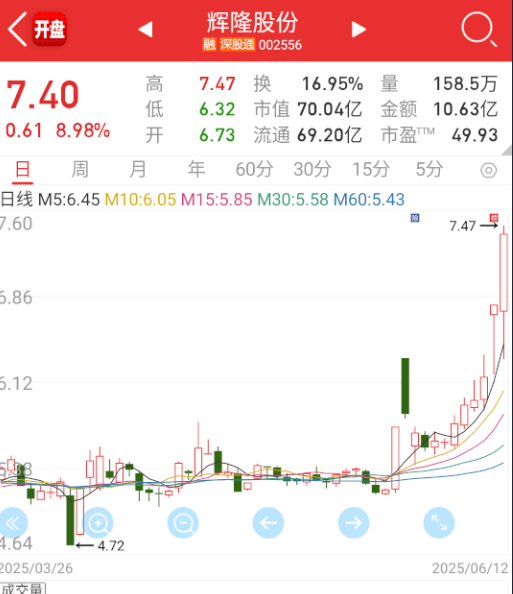Image resolution: width=513 pixels, height=594 pixels.
Task: Select the 5分 period tab
Action: coord(429,169)
